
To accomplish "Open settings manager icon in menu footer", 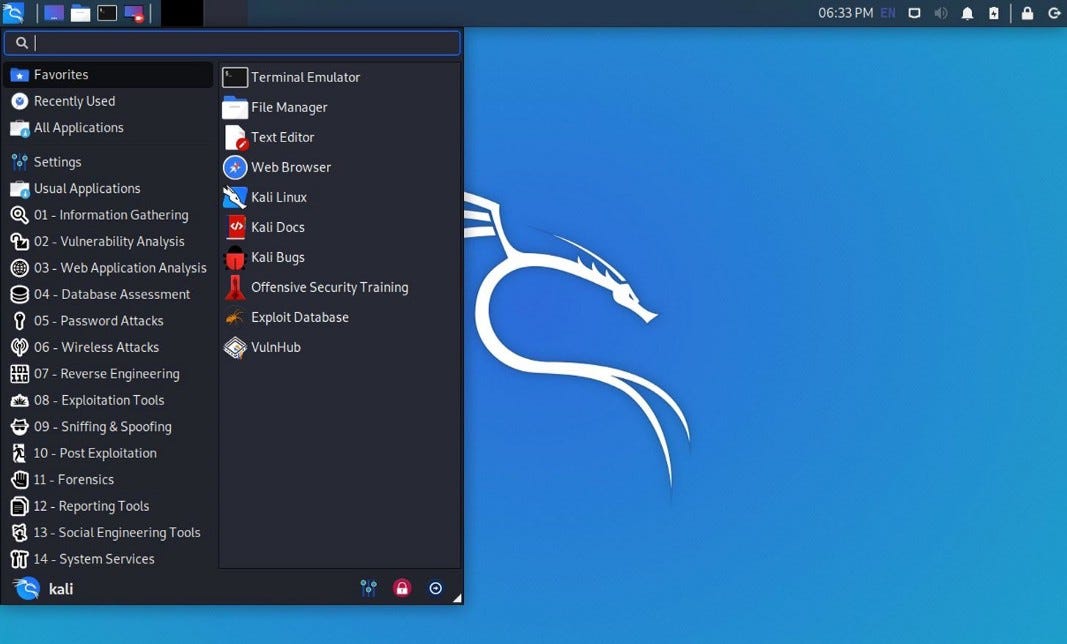I will [x=368, y=588].
